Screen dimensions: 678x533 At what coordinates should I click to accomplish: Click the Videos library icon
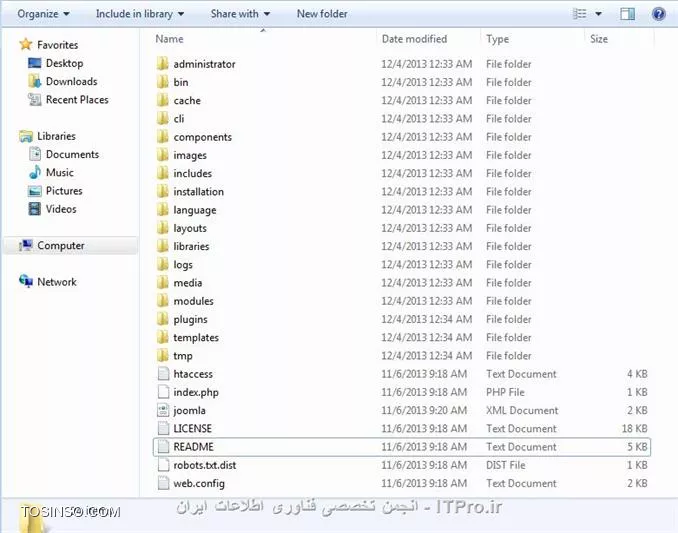(35, 209)
